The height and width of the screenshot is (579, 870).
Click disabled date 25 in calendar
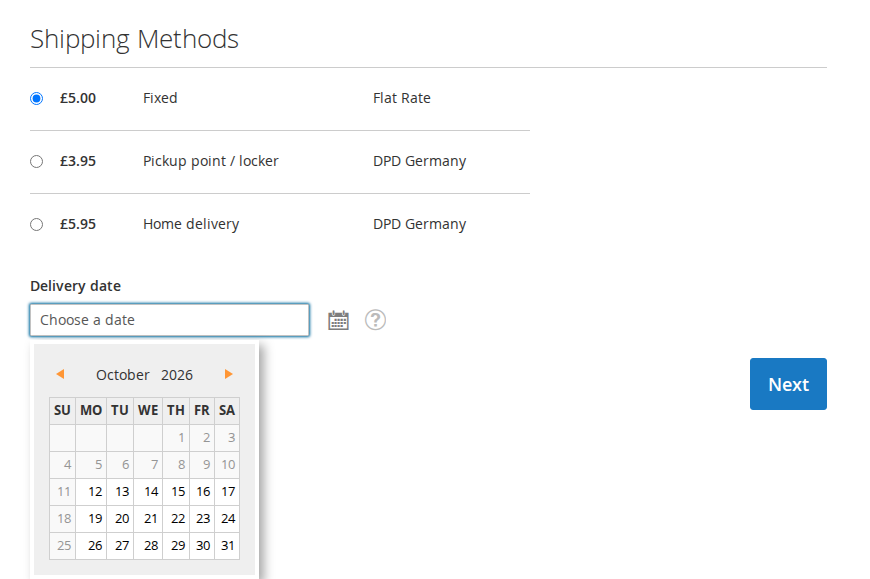pyautogui.click(x=63, y=546)
